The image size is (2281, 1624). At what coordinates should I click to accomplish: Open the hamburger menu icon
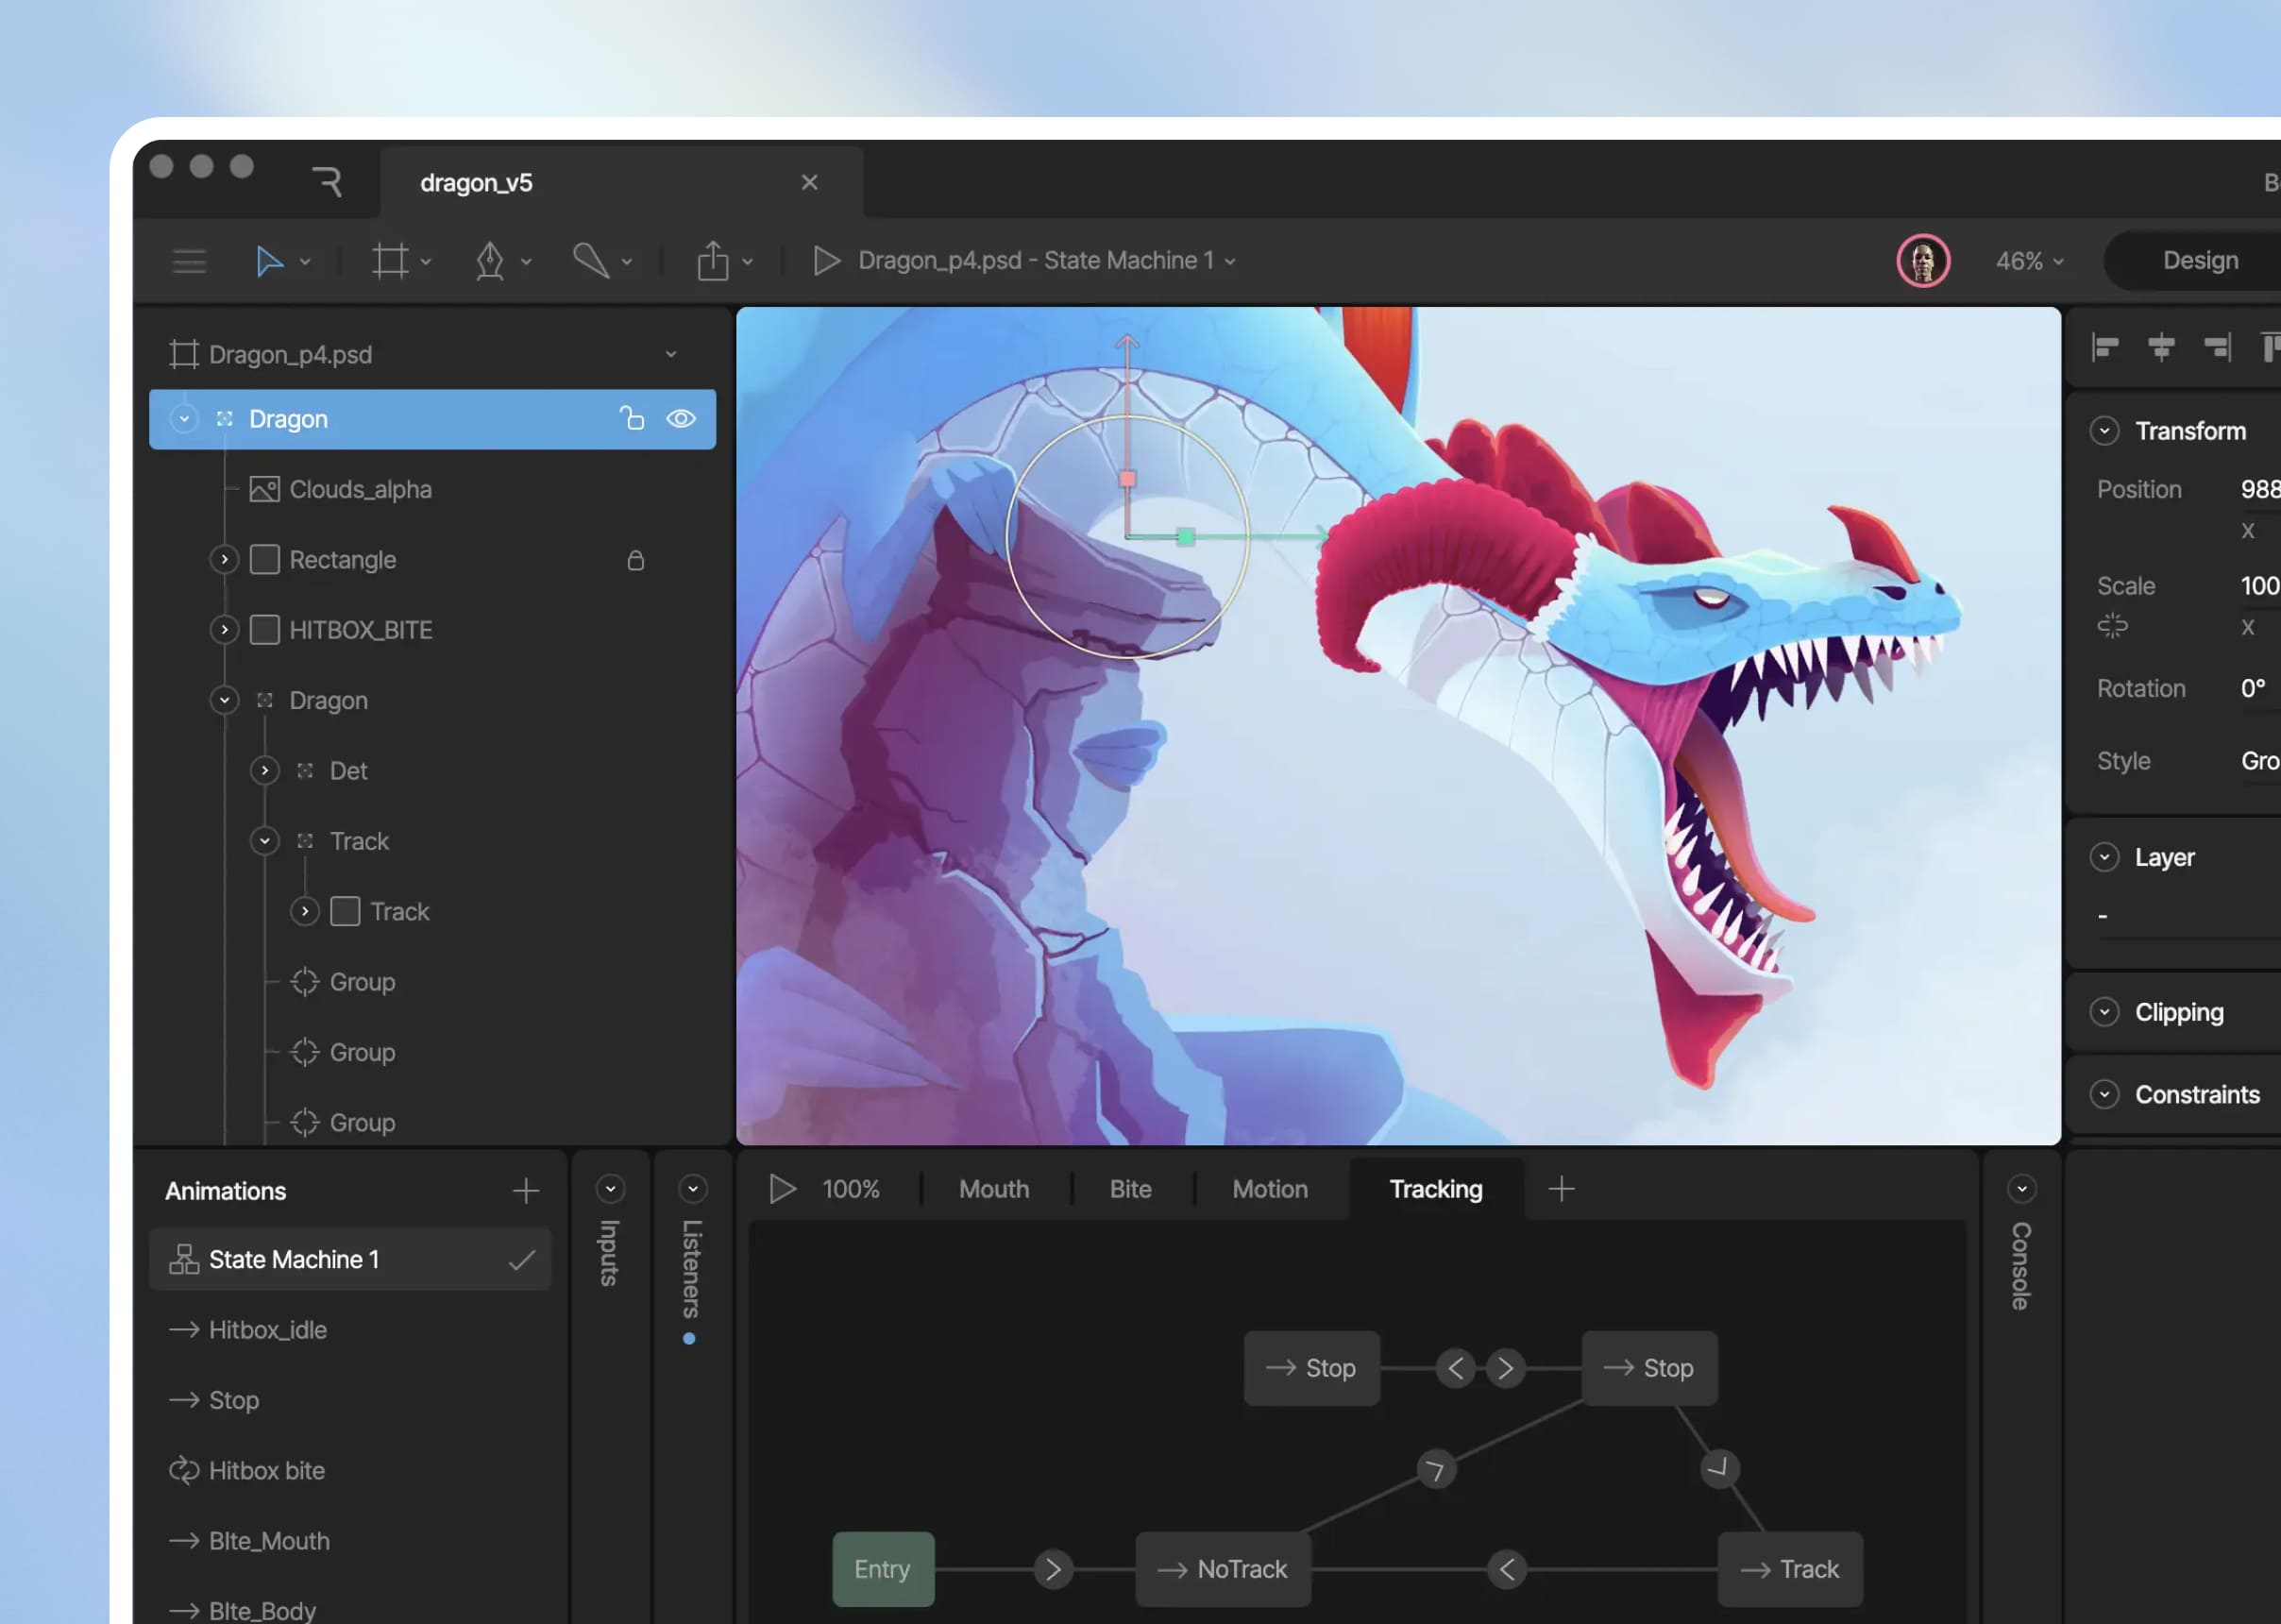pyautogui.click(x=189, y=261)
